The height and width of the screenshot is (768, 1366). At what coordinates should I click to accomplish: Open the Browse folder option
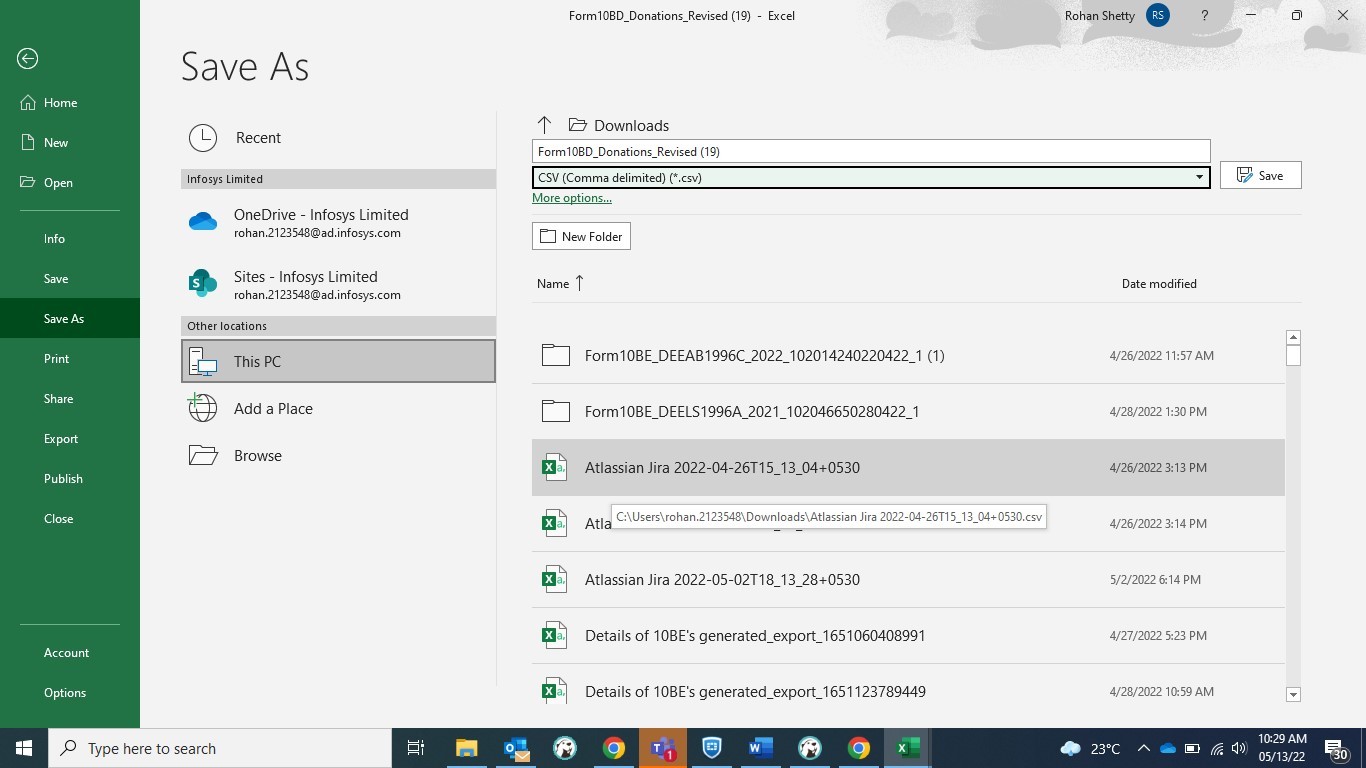click(257, 455)
